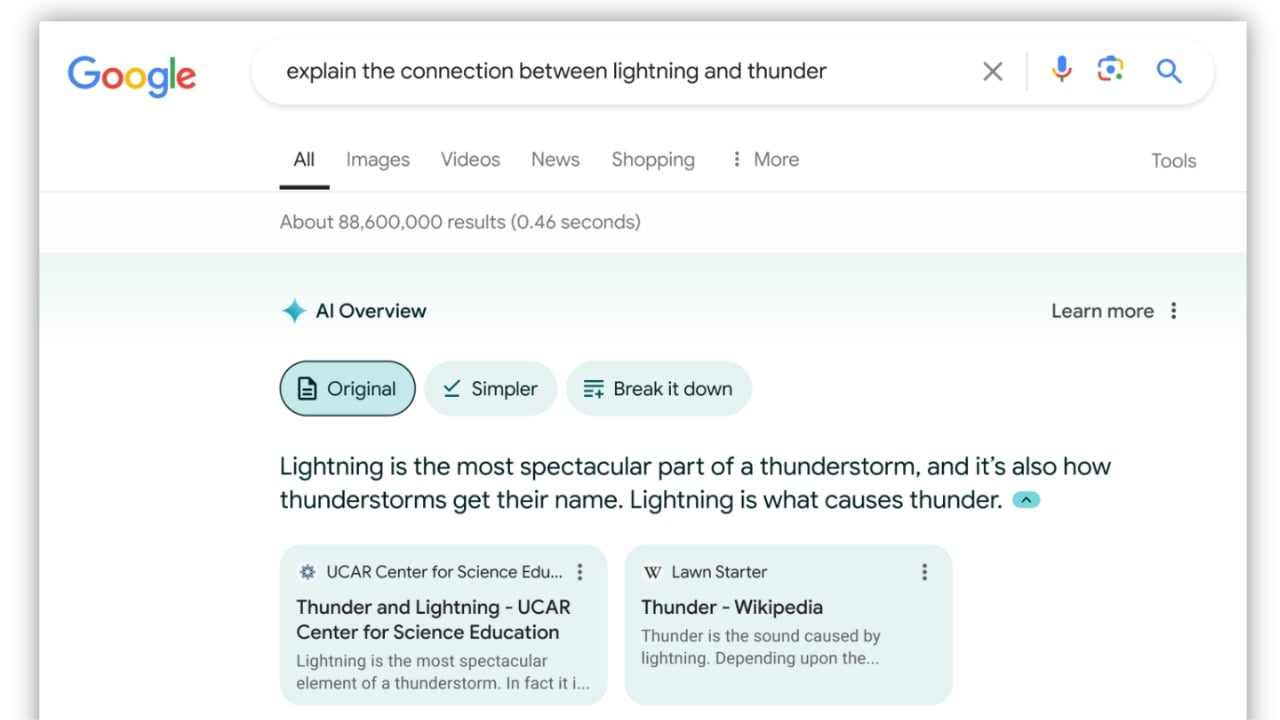
Task: Open the Tools search options
Action: coord(1173,161)
